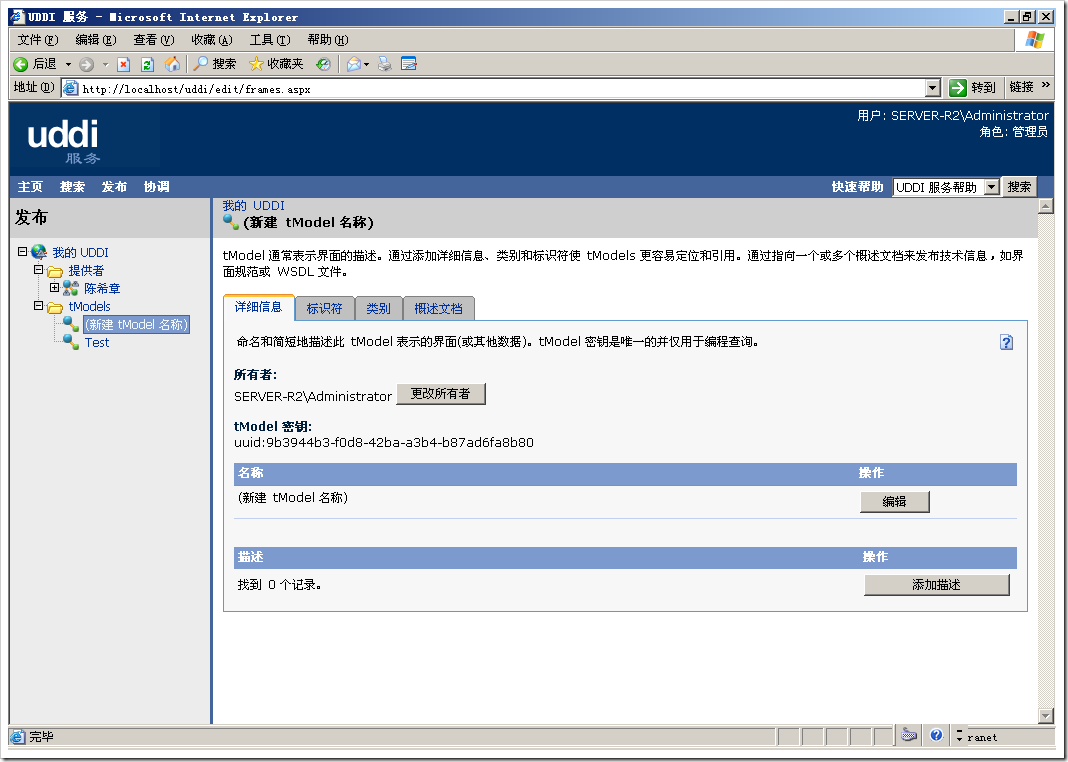Click the History clock icon
1068x762 pixels.
coord(324,64)
